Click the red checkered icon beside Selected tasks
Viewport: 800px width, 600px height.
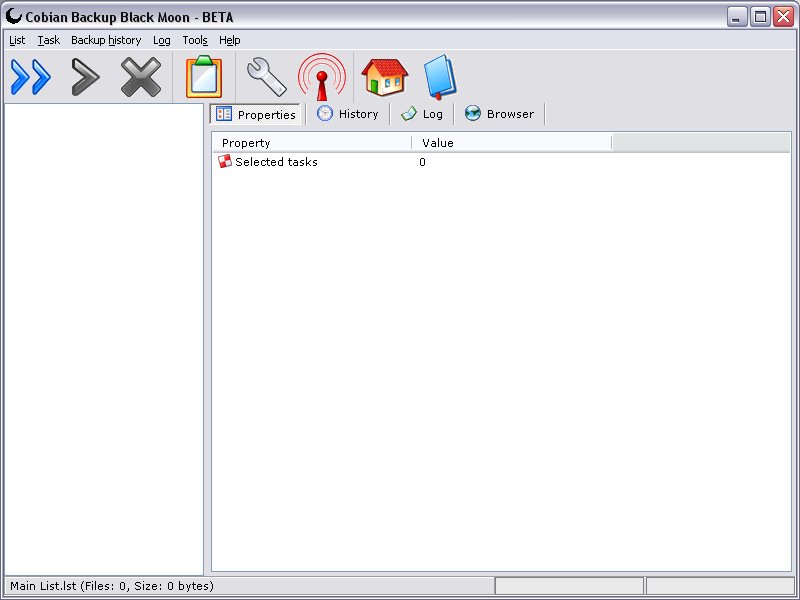point(225,162)
